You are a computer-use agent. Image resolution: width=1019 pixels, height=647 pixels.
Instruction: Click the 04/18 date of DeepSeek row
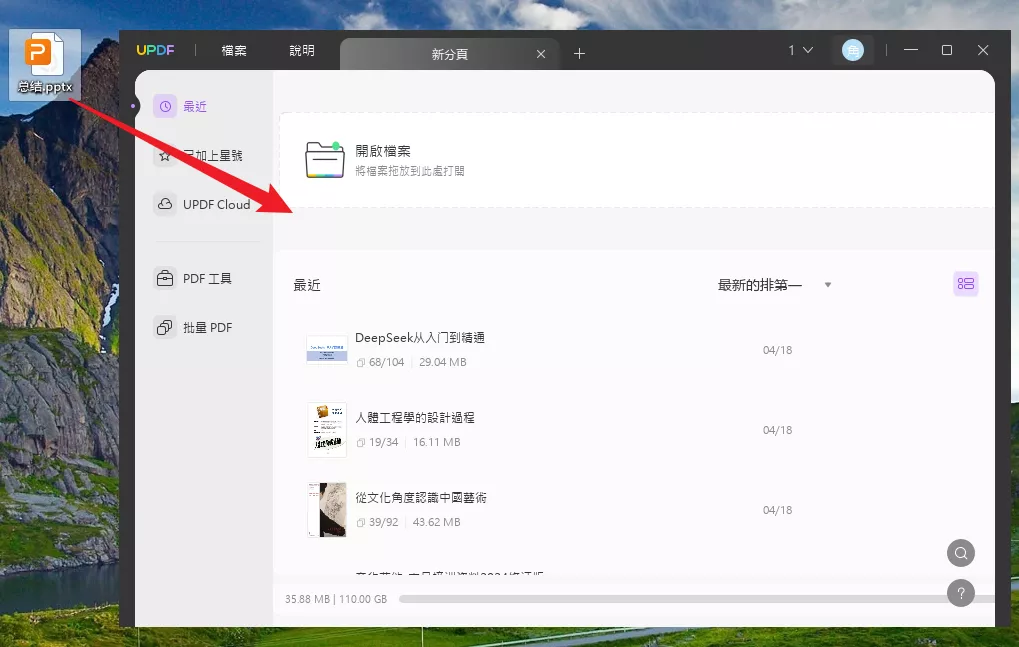777,350
